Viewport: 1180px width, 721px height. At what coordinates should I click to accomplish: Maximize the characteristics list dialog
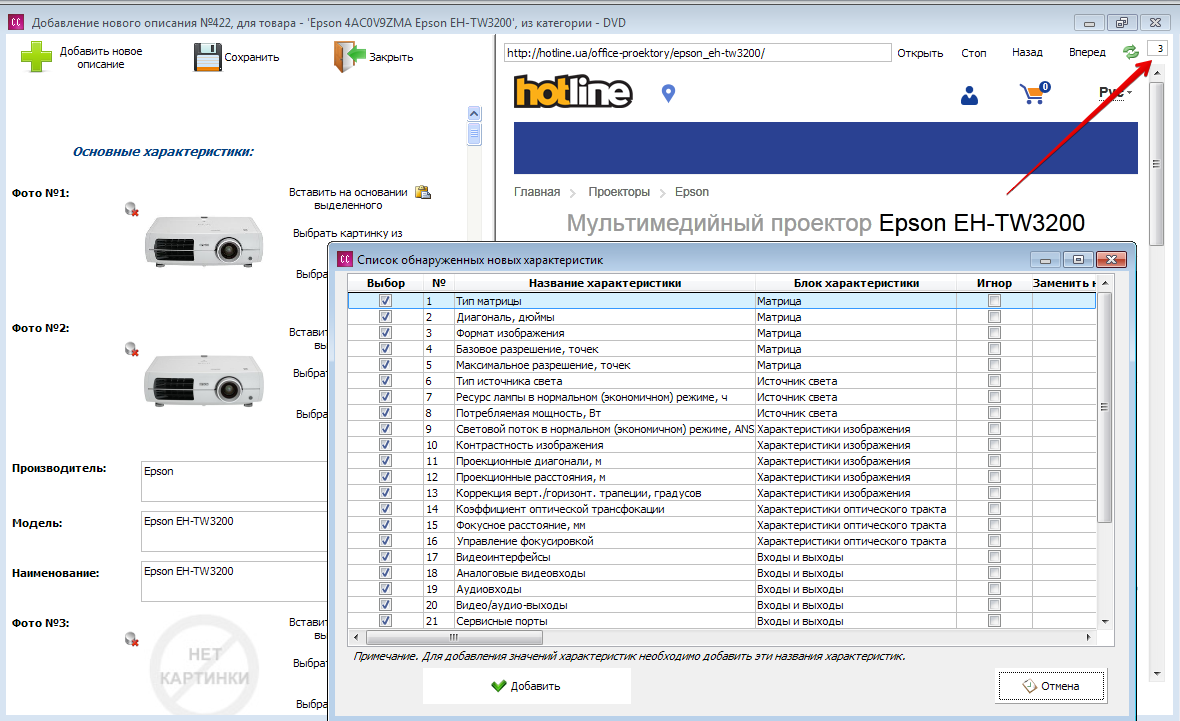[x=1078, y=260]
